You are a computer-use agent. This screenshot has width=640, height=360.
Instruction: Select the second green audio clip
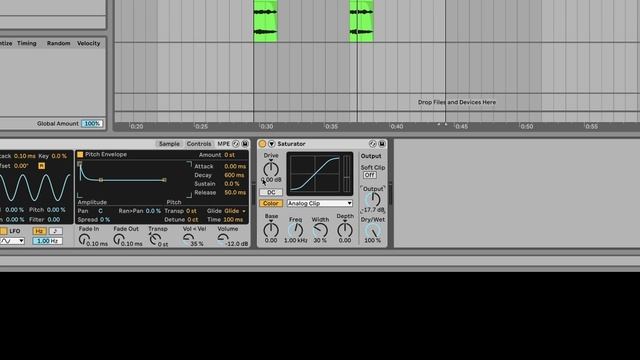pos(362,21)
